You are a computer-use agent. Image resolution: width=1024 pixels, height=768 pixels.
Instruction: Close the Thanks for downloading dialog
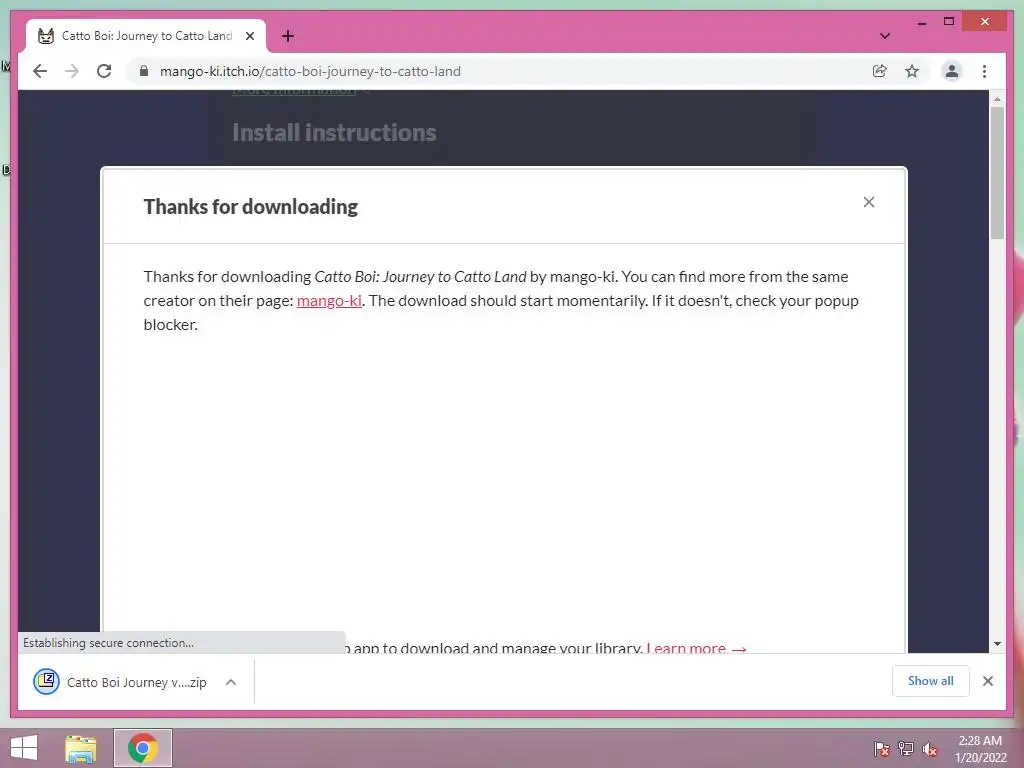869,202
